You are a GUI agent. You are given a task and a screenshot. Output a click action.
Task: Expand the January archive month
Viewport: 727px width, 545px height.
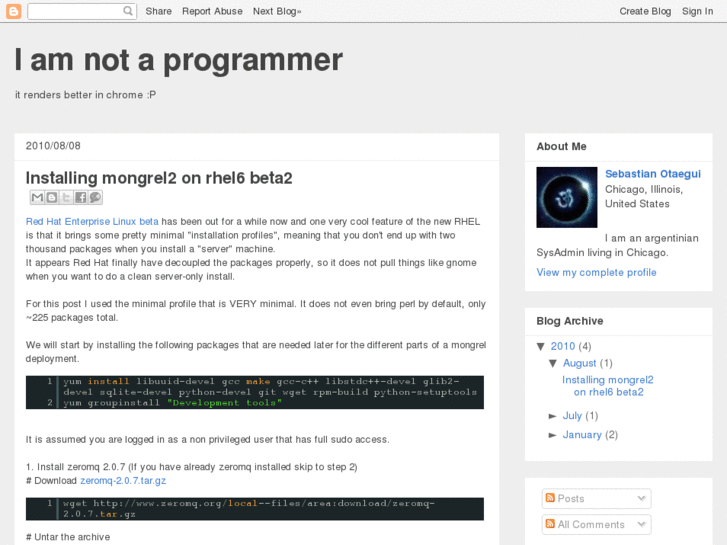[x=553, y=435]
